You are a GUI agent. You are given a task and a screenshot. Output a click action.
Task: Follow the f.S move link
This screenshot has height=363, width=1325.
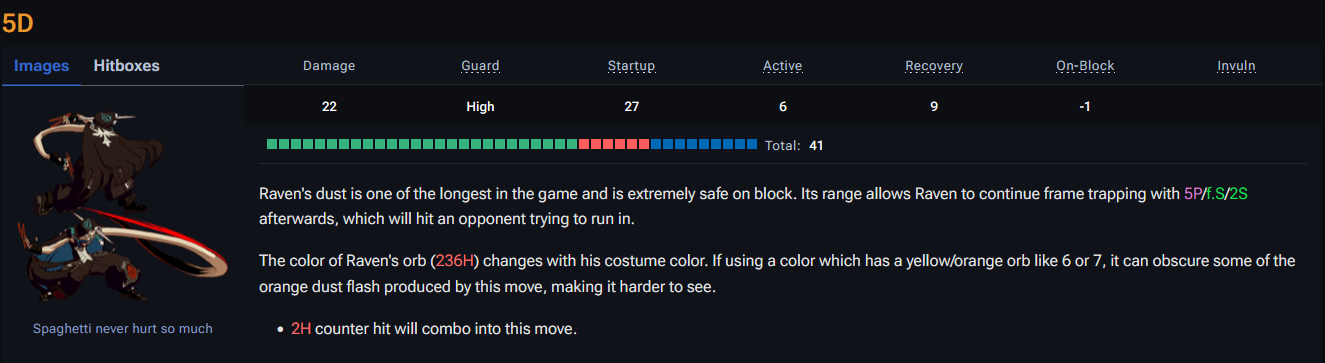coord(1215,194)
